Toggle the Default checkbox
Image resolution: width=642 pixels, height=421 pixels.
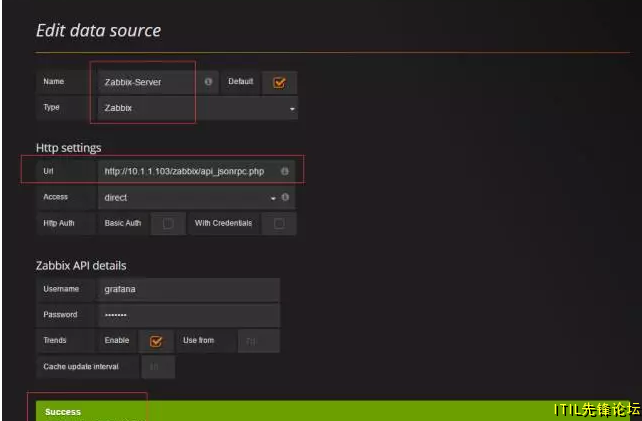click(279, 83)
